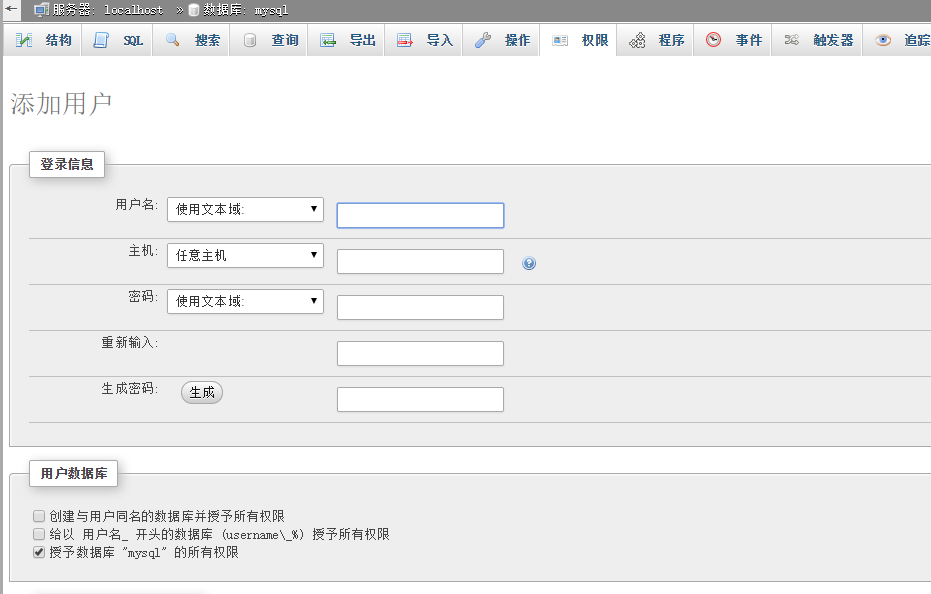Focus the 生成密码 output field
The width and height of the screenshot is (931, 594).
point(420,399)
